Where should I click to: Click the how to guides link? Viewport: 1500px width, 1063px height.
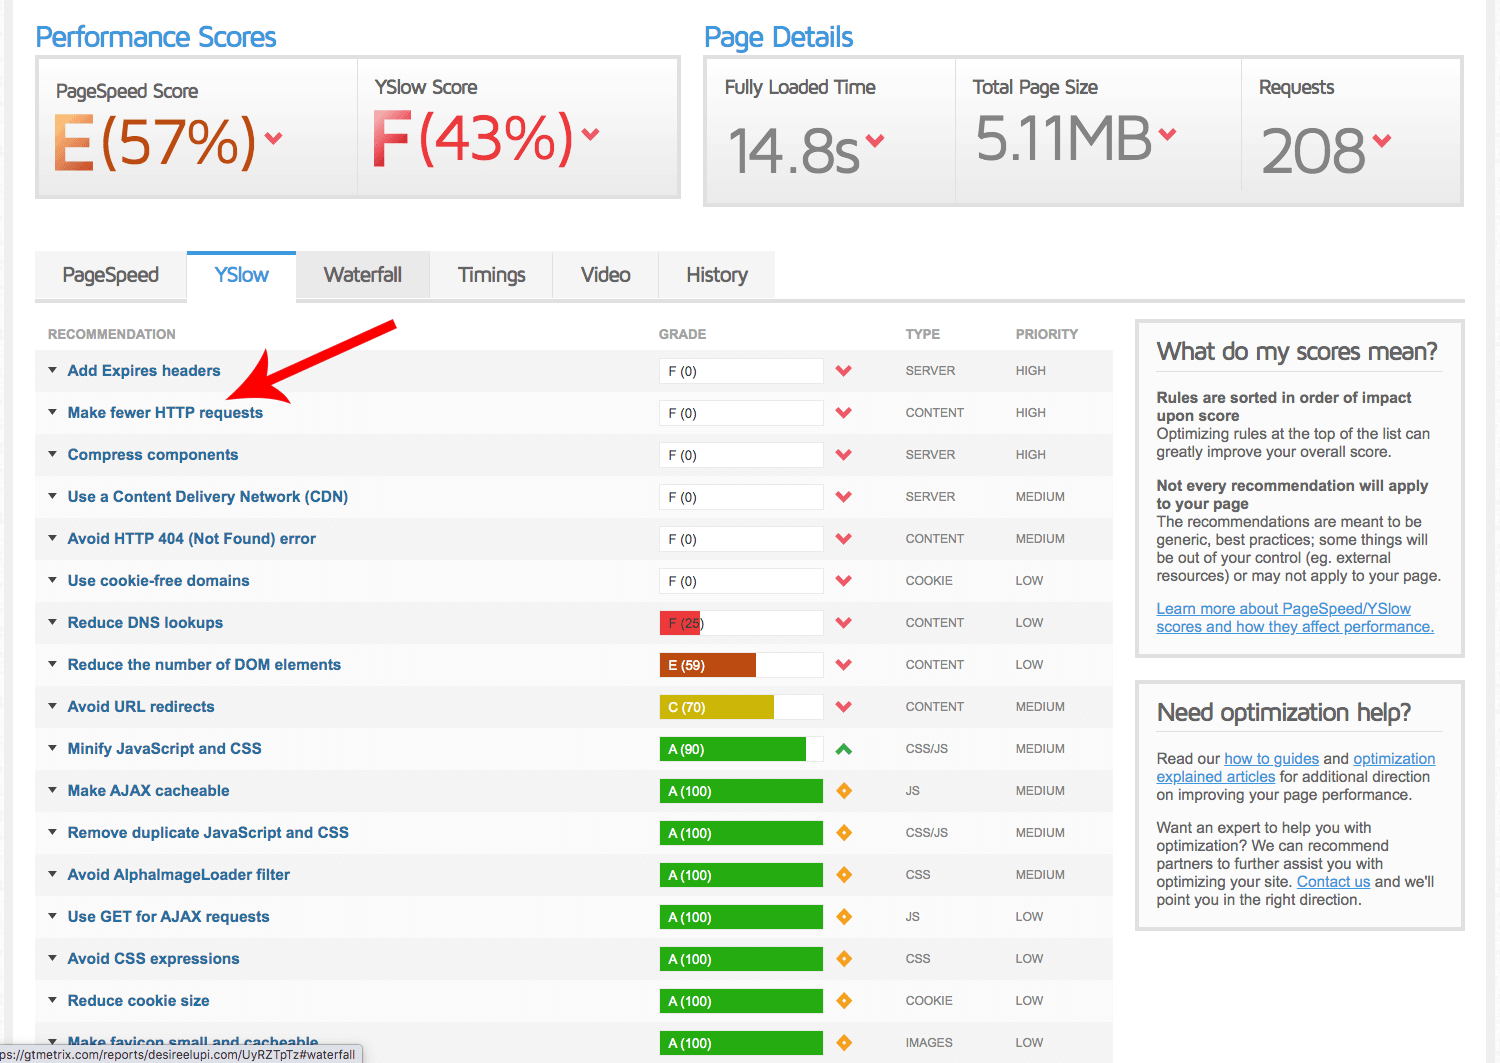pos(1271,759)
